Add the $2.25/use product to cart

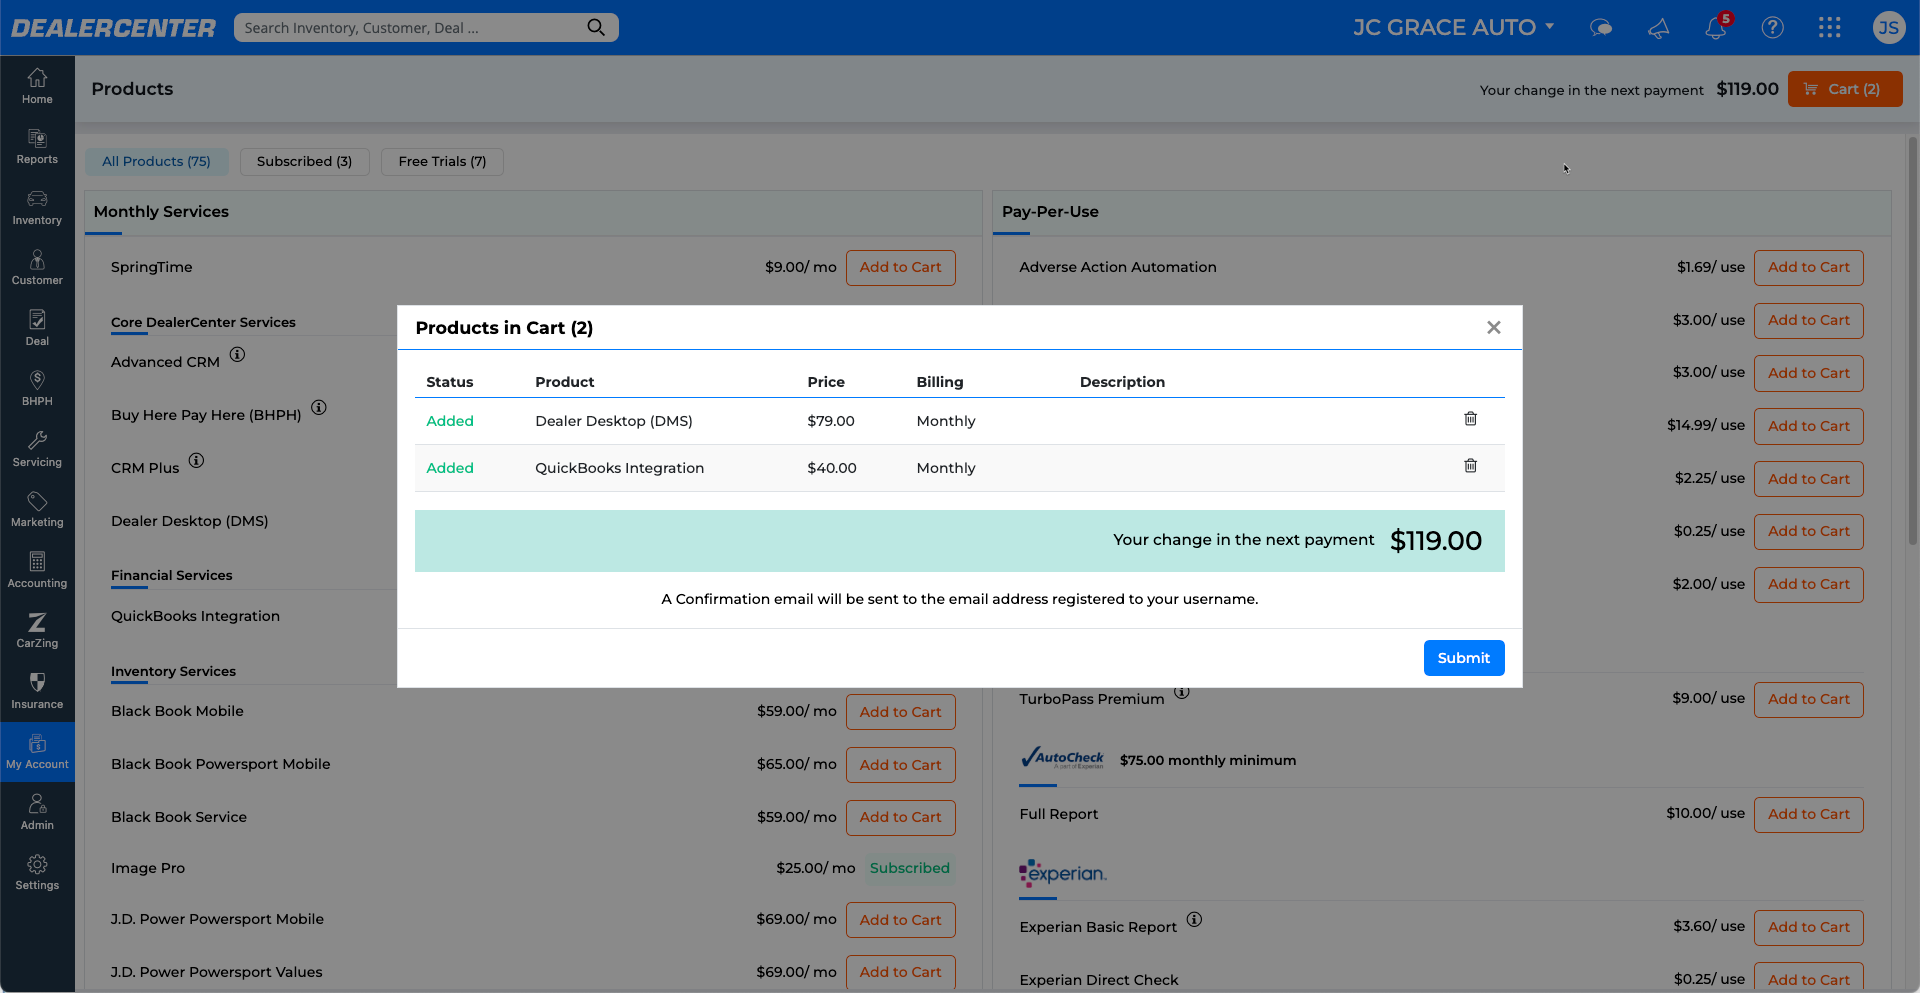point(1808,479)
